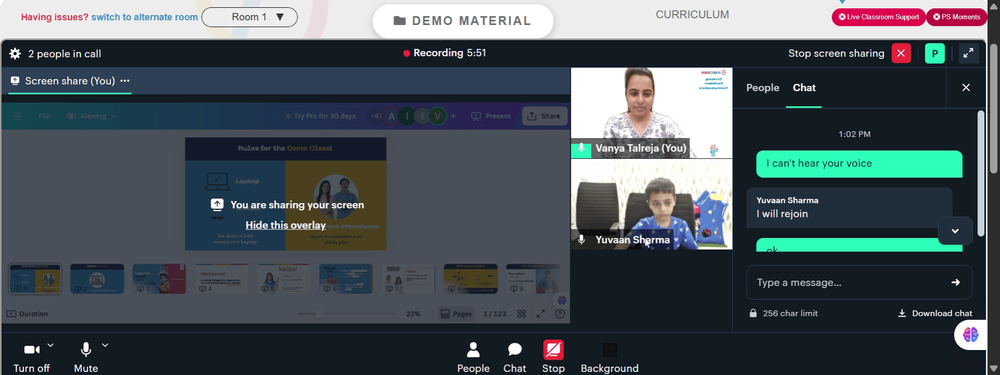The image size is (1000, 375).
Task: Click the Recording 5:51 indicator
Action: (x=445, y=53)
